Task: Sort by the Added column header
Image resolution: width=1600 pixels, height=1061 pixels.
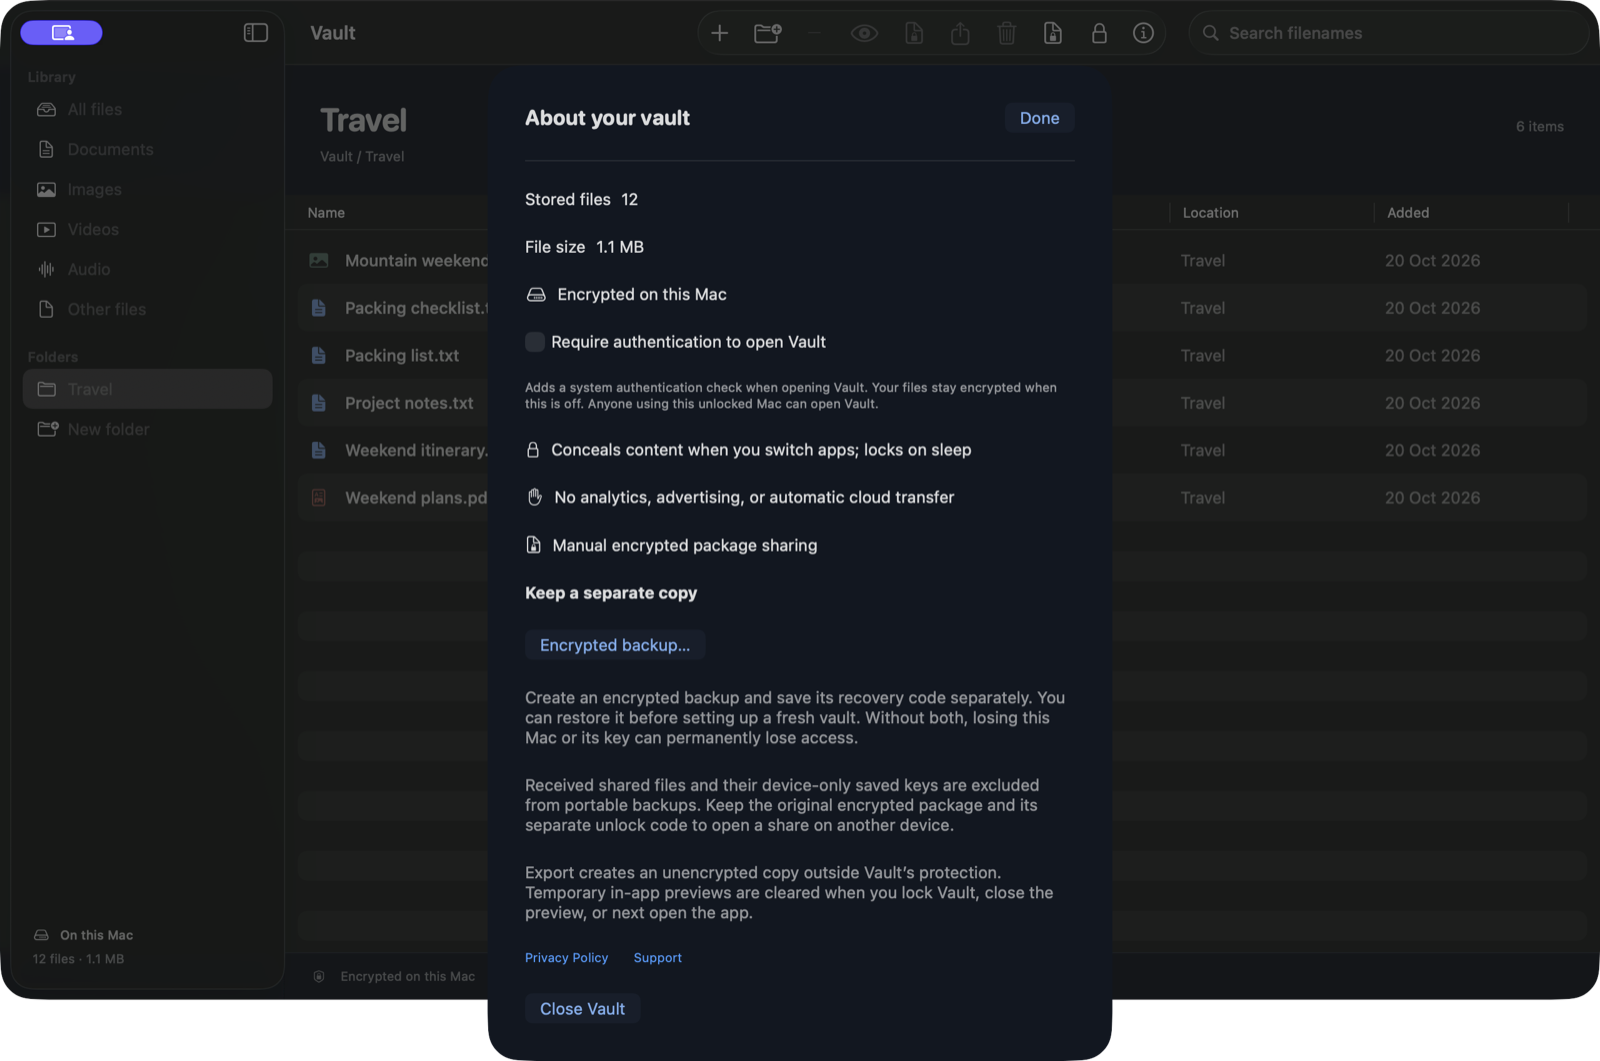Action: coord(1408,213)
